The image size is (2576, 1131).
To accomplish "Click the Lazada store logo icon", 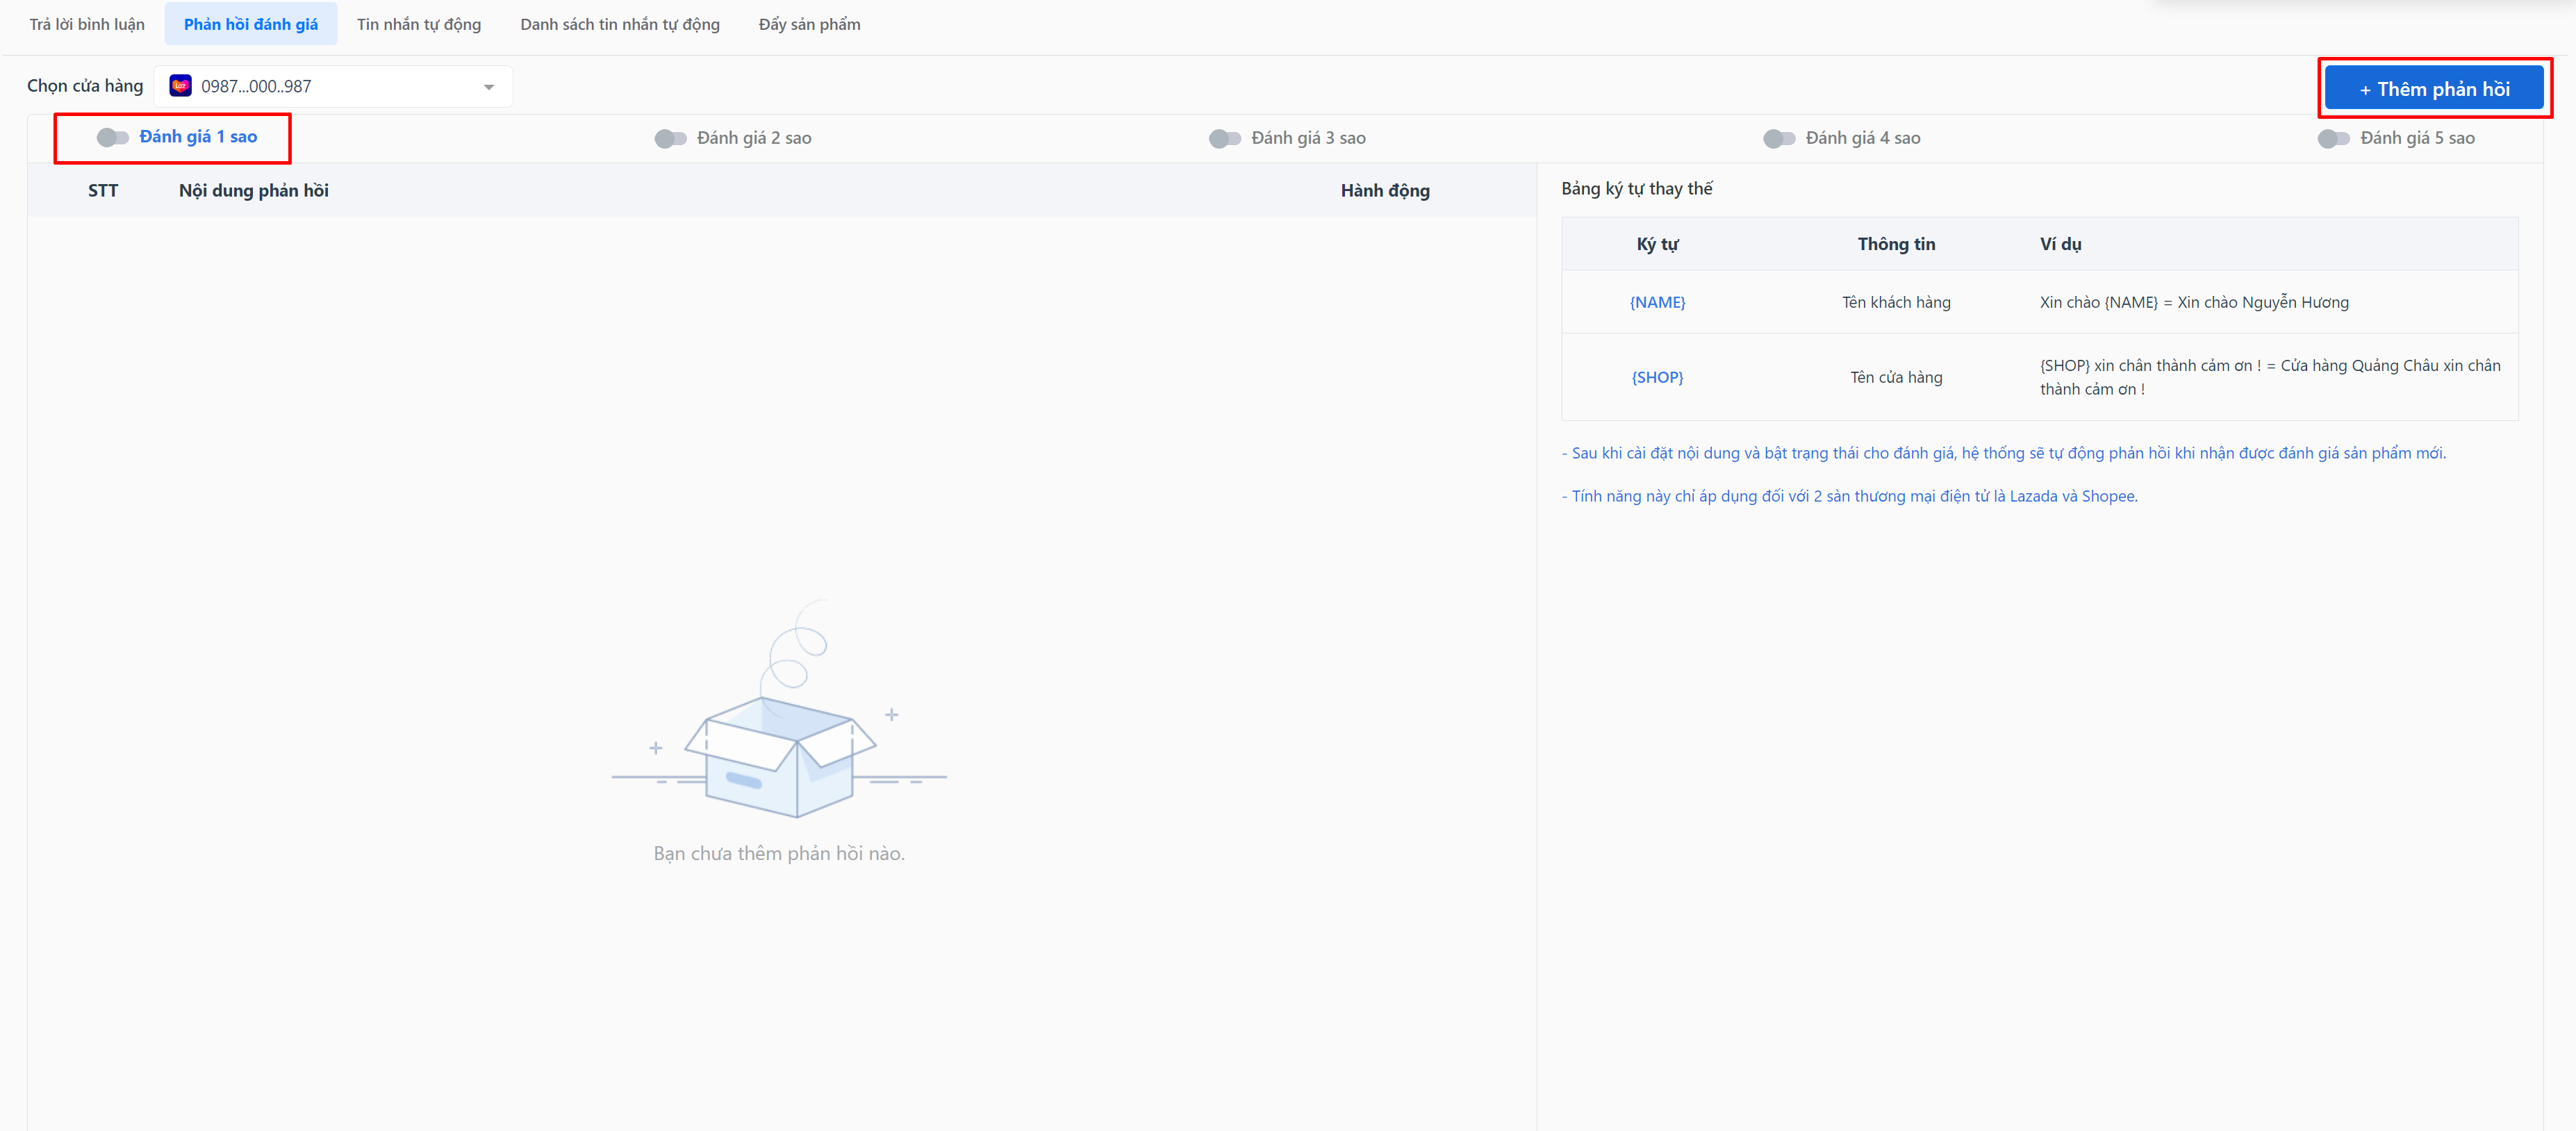I will [180, 86].
